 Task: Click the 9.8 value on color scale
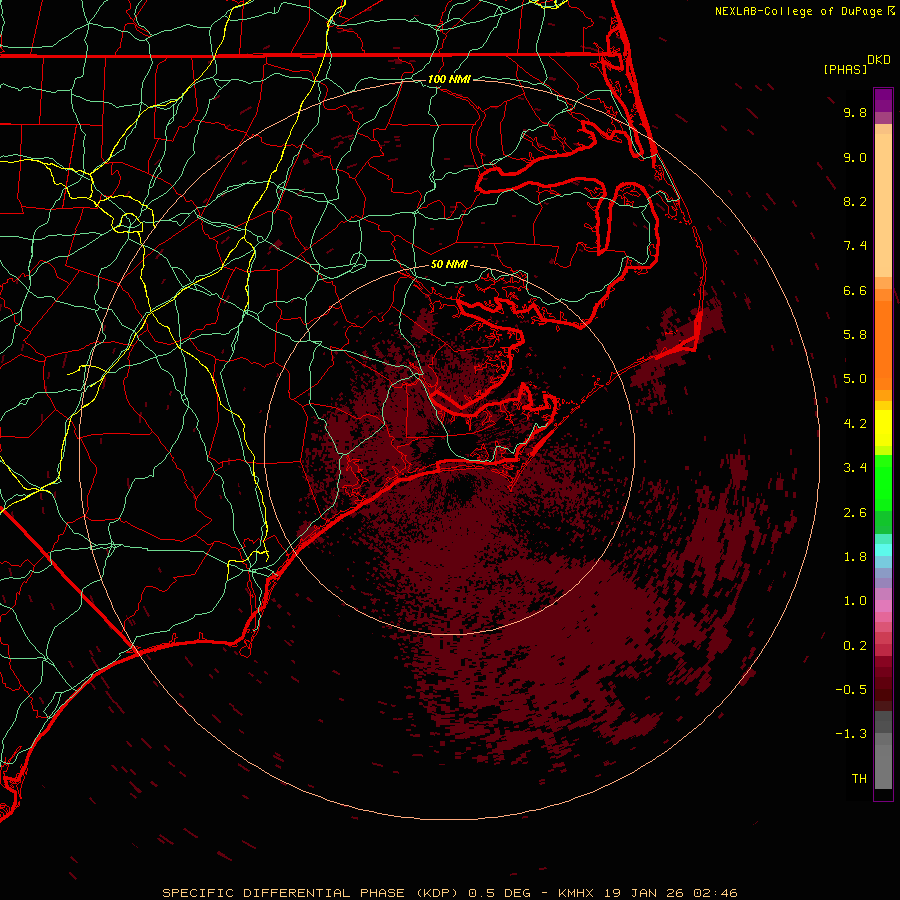point(855,112)
